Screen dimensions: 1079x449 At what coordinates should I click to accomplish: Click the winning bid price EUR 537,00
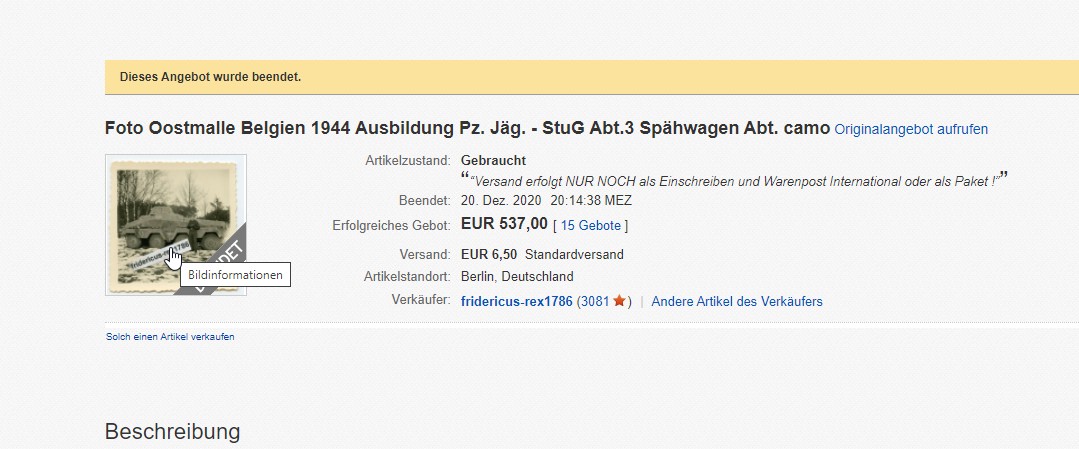coord(504,224)
